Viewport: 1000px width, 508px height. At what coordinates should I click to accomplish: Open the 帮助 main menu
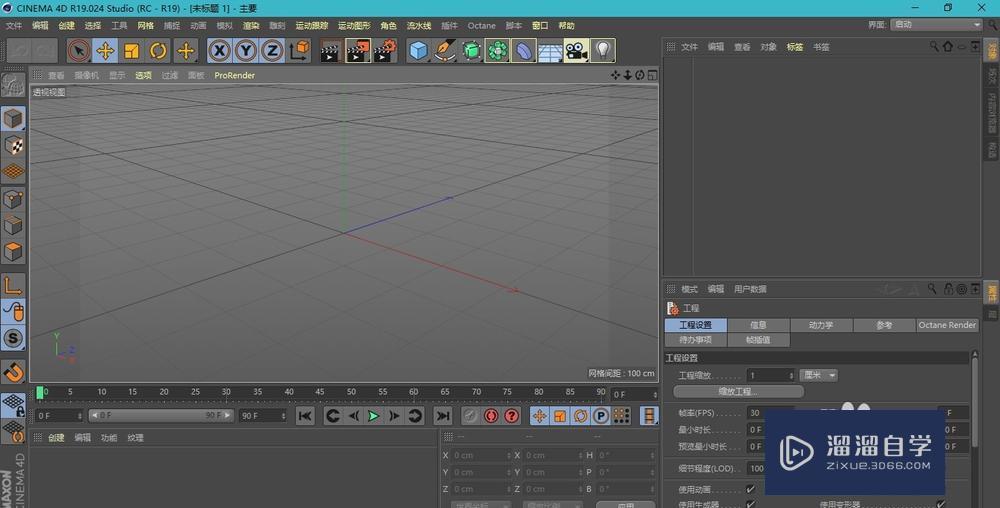[566, 25]
